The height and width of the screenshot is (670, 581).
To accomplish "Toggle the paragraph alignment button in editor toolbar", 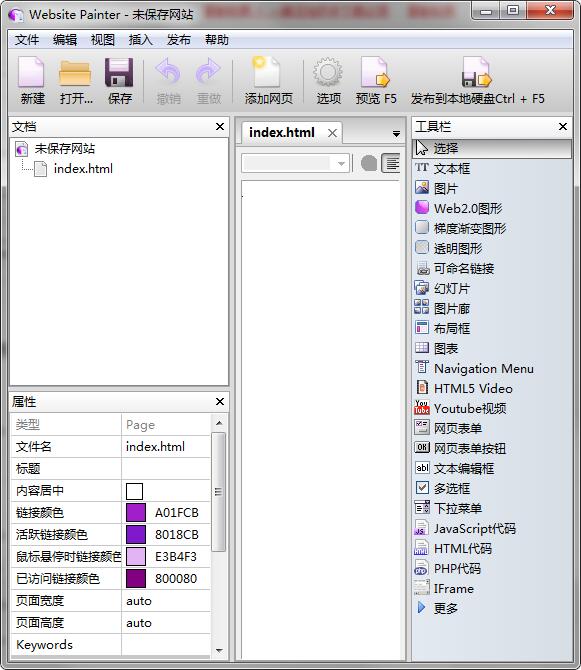I will click(x=391, y=163).
